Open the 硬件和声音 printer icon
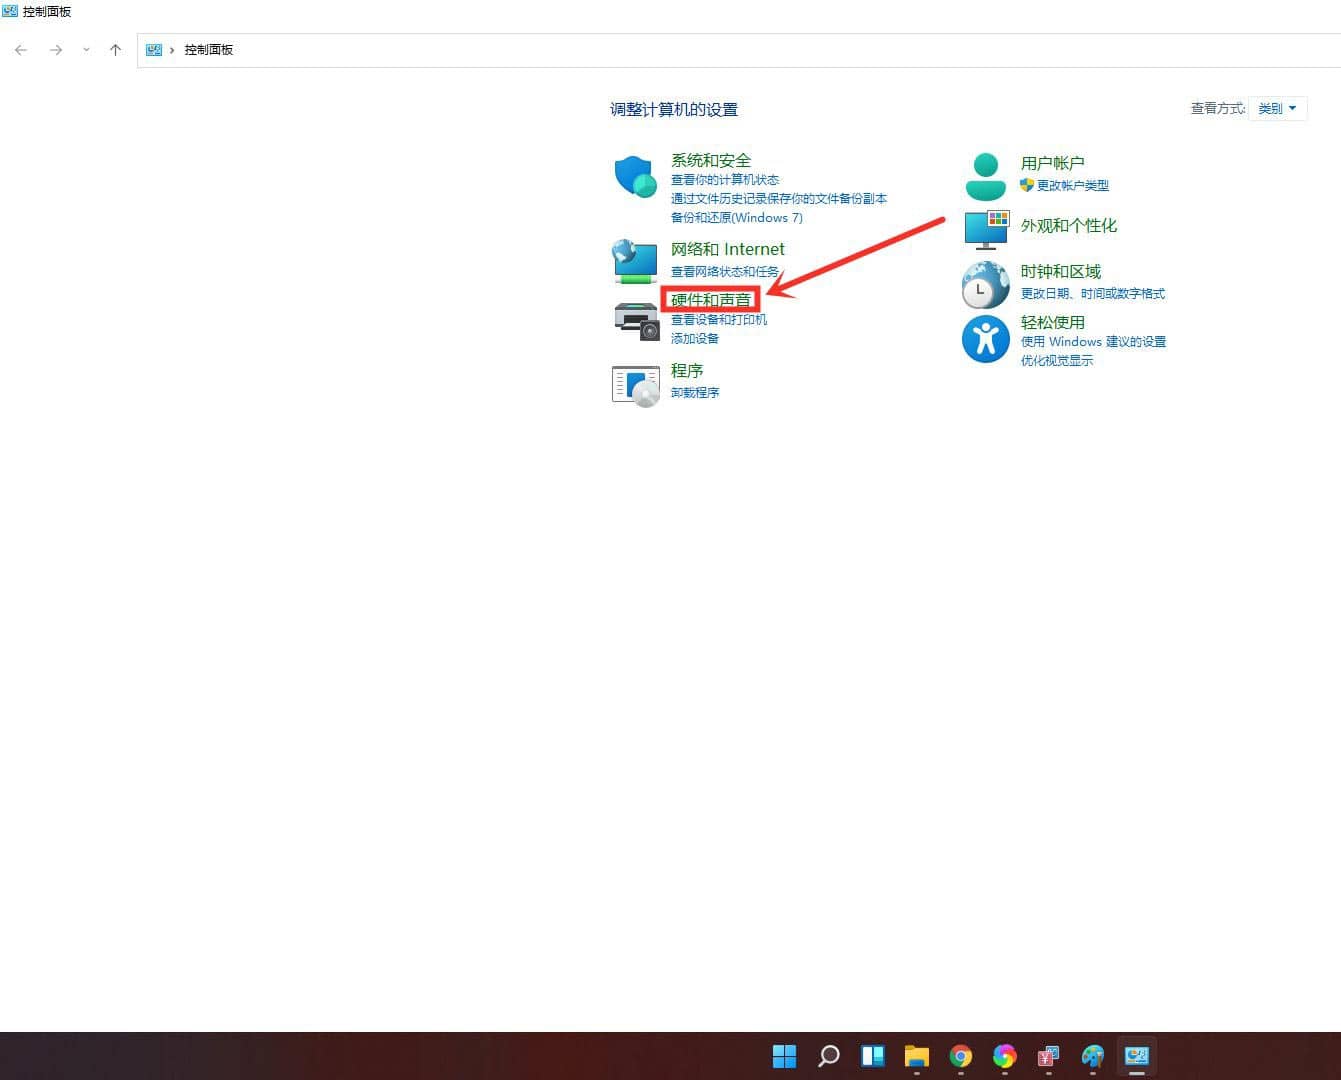This screenshot has height=1080, width=1341. (636, 320)
